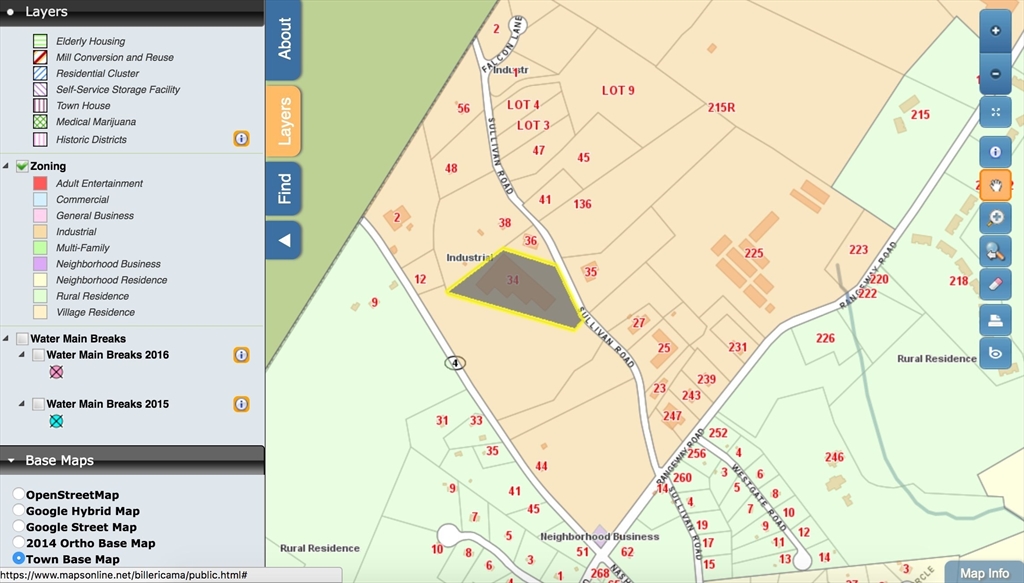
Task: Select the Identify info tool
Action: click(995, 152)
